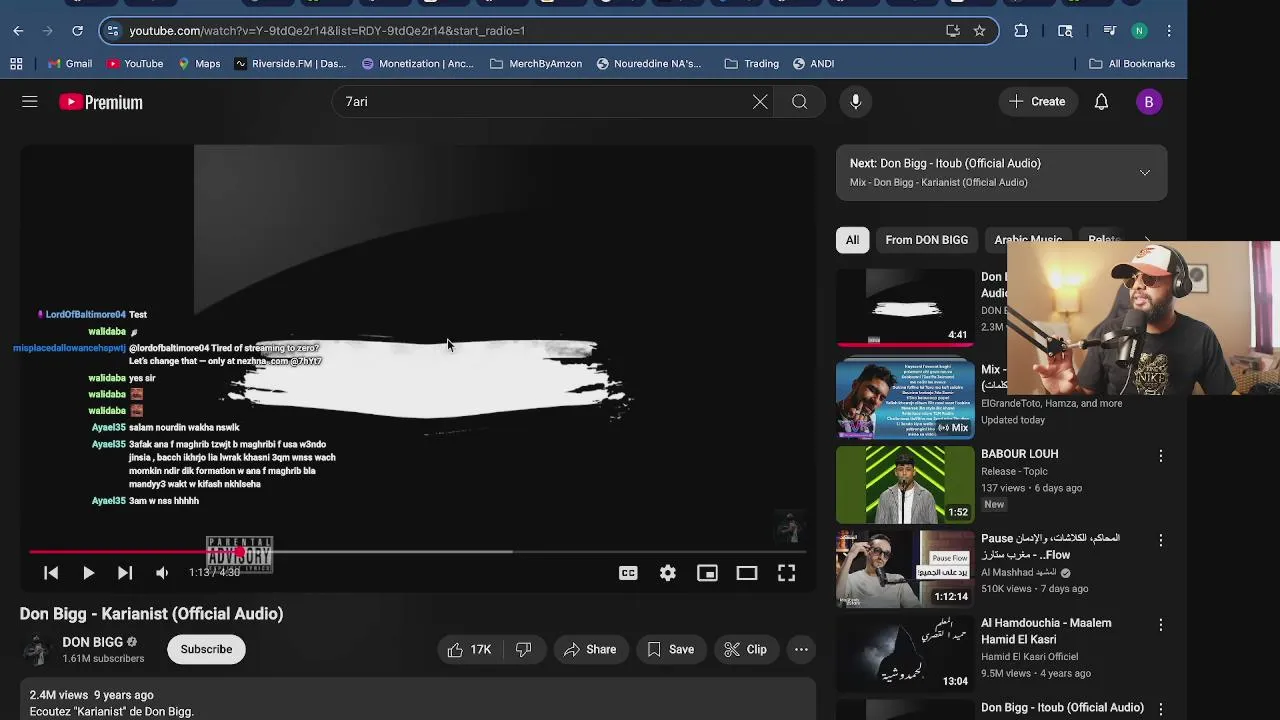This screenshot has width=1280, height=720.
Task: Seek on the video progress bar
Action: [417, 552]
